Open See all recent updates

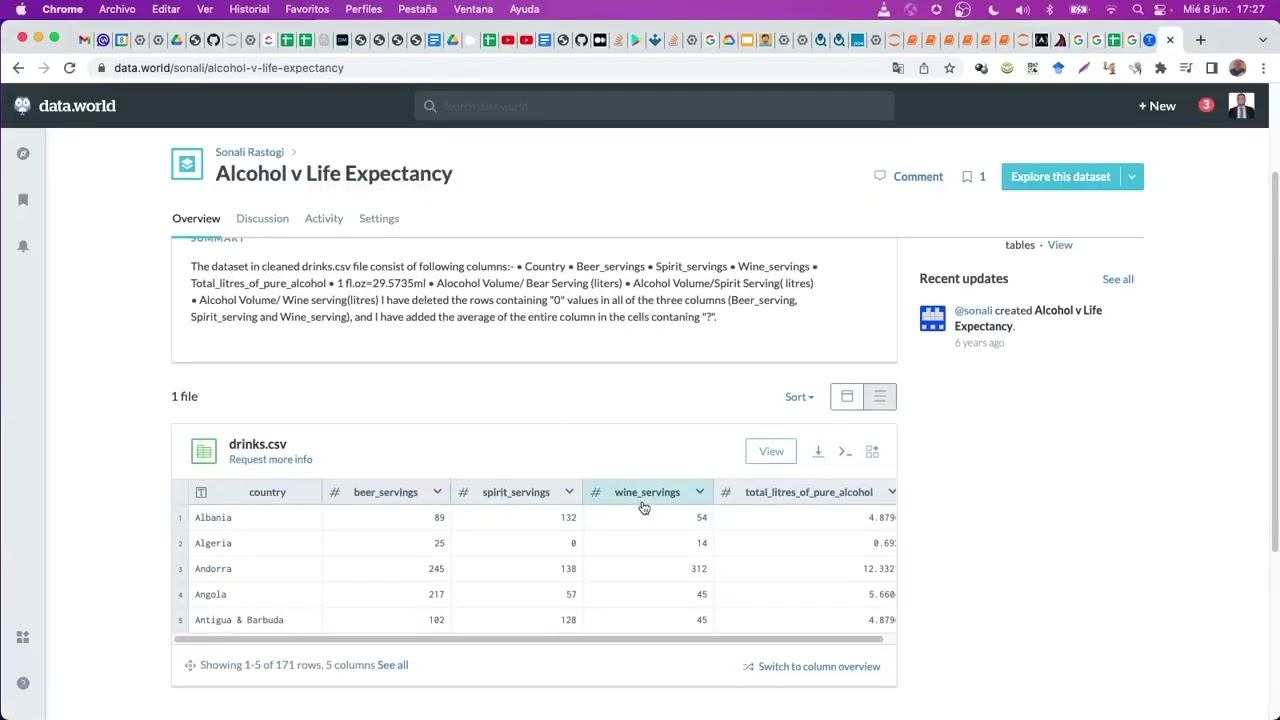(1118, 280)
